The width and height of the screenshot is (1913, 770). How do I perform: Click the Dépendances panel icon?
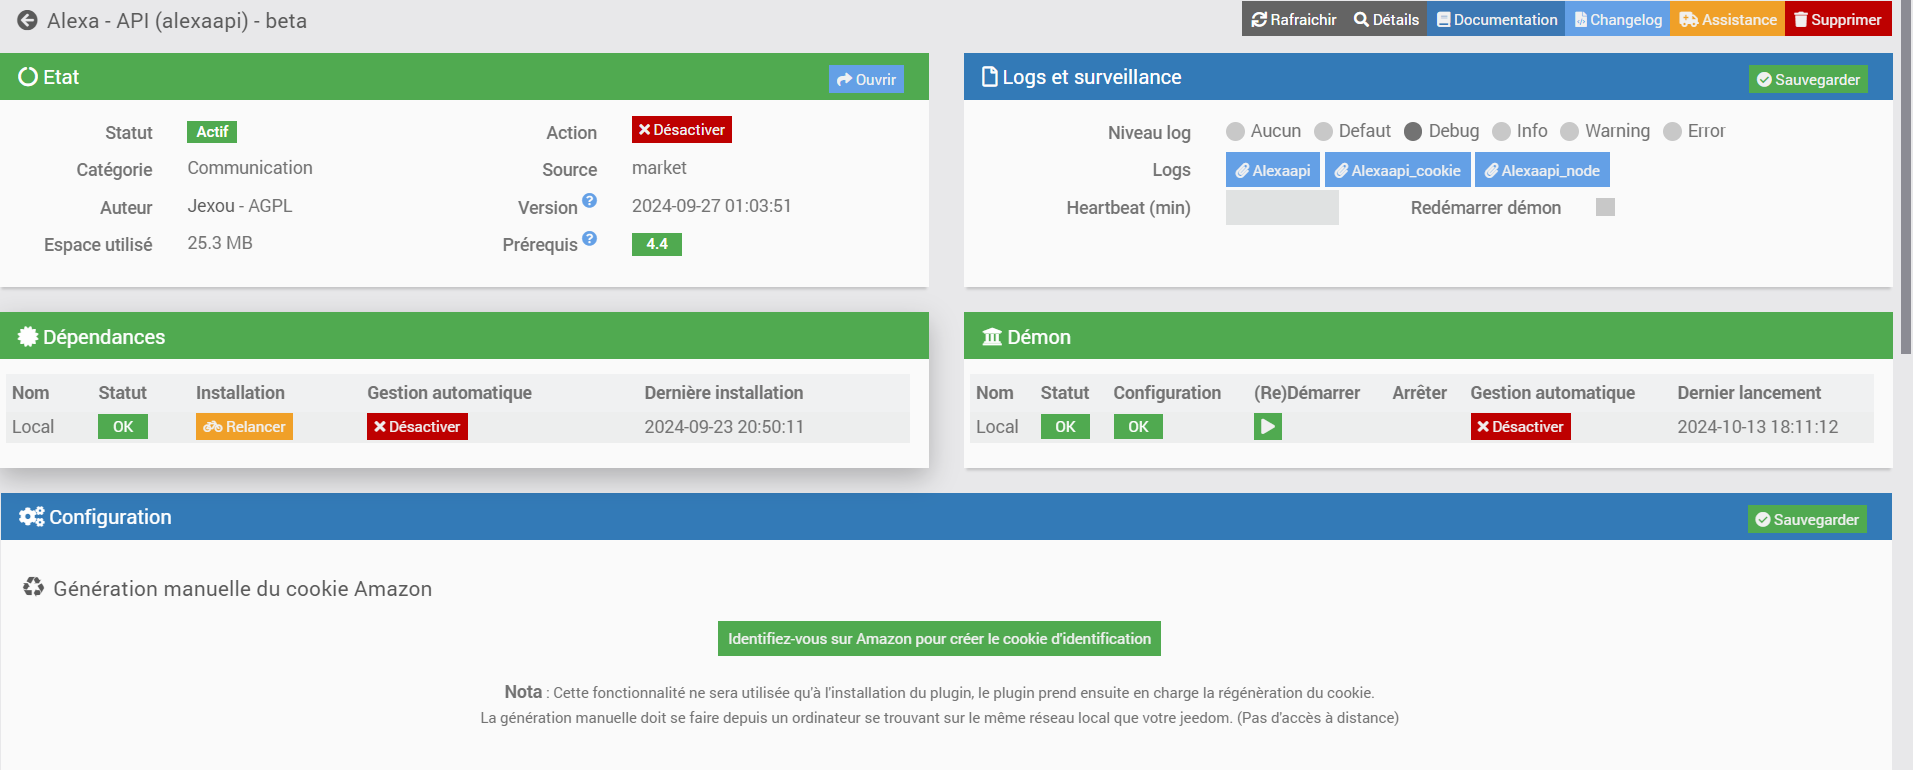pos(28,337)
